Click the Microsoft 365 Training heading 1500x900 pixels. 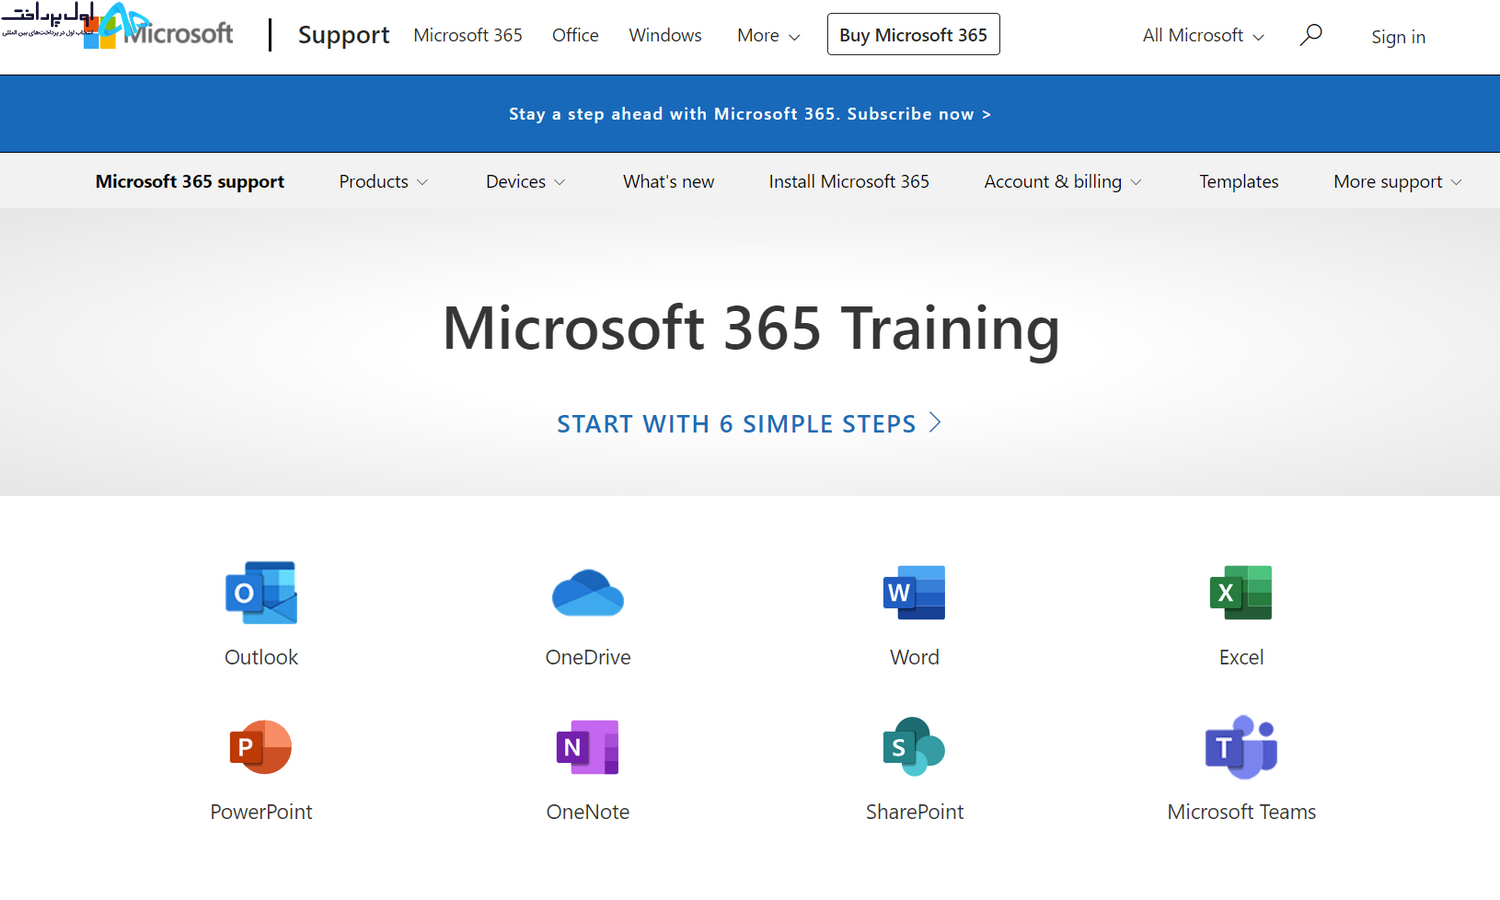coord(751,329)
